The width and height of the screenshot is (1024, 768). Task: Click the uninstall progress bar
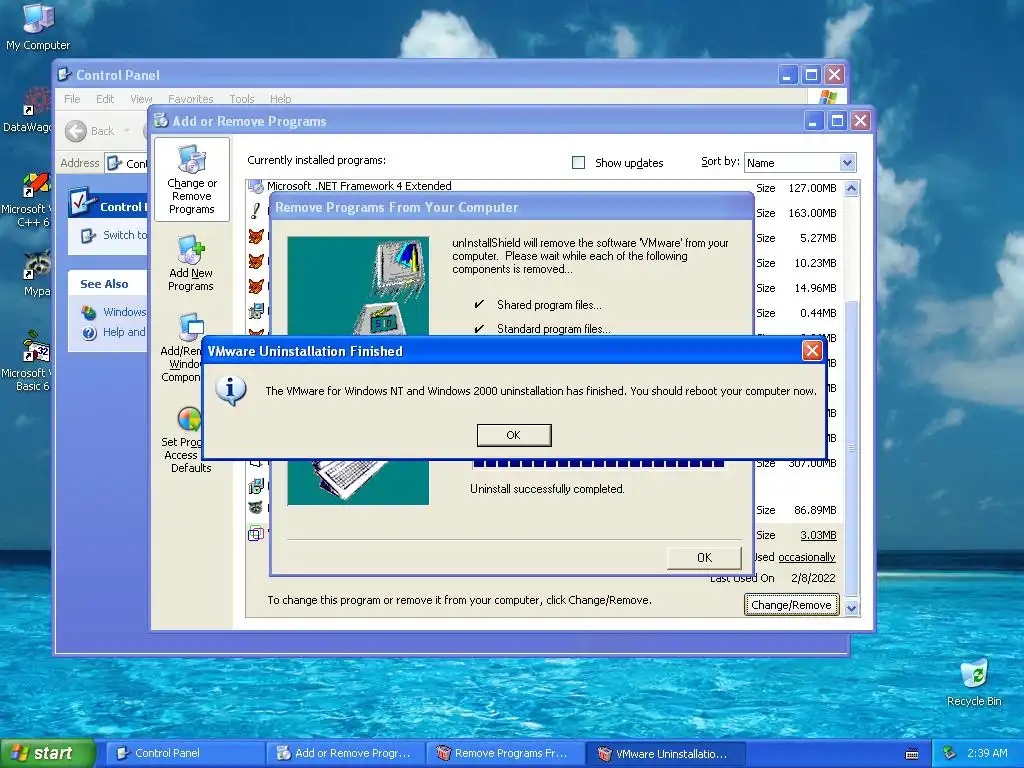598,464
